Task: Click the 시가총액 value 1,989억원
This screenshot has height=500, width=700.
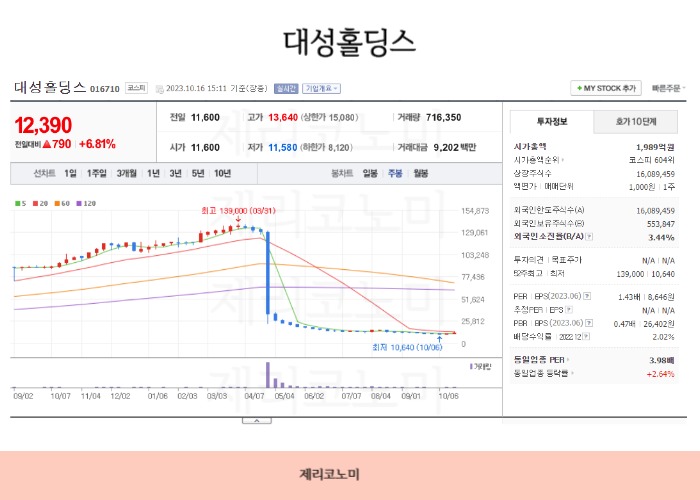Action: coord(655,147)
